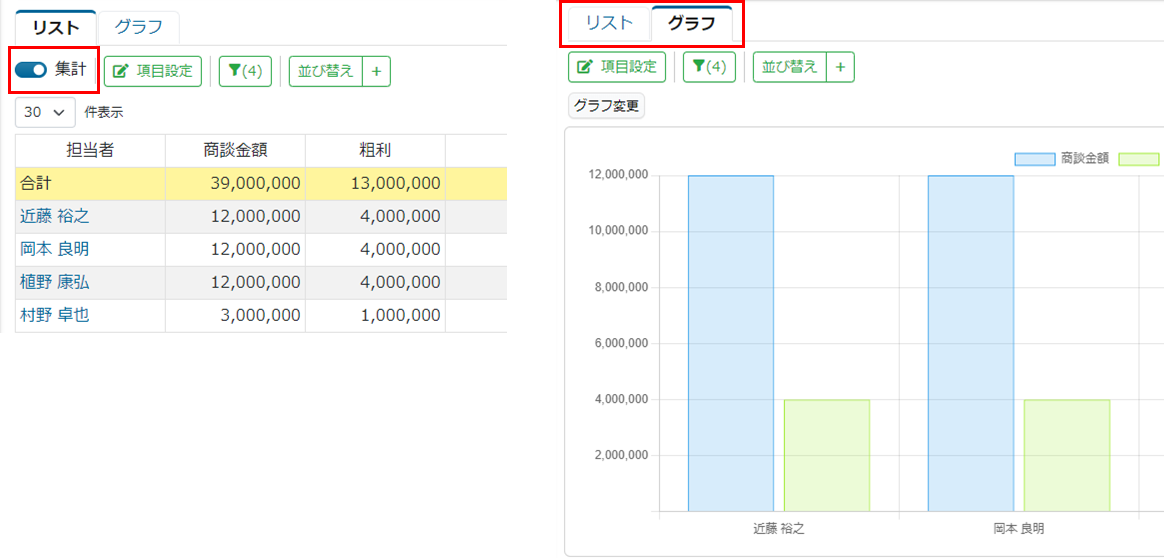
Task: Click the 担当者 column header
Action: 90,151
